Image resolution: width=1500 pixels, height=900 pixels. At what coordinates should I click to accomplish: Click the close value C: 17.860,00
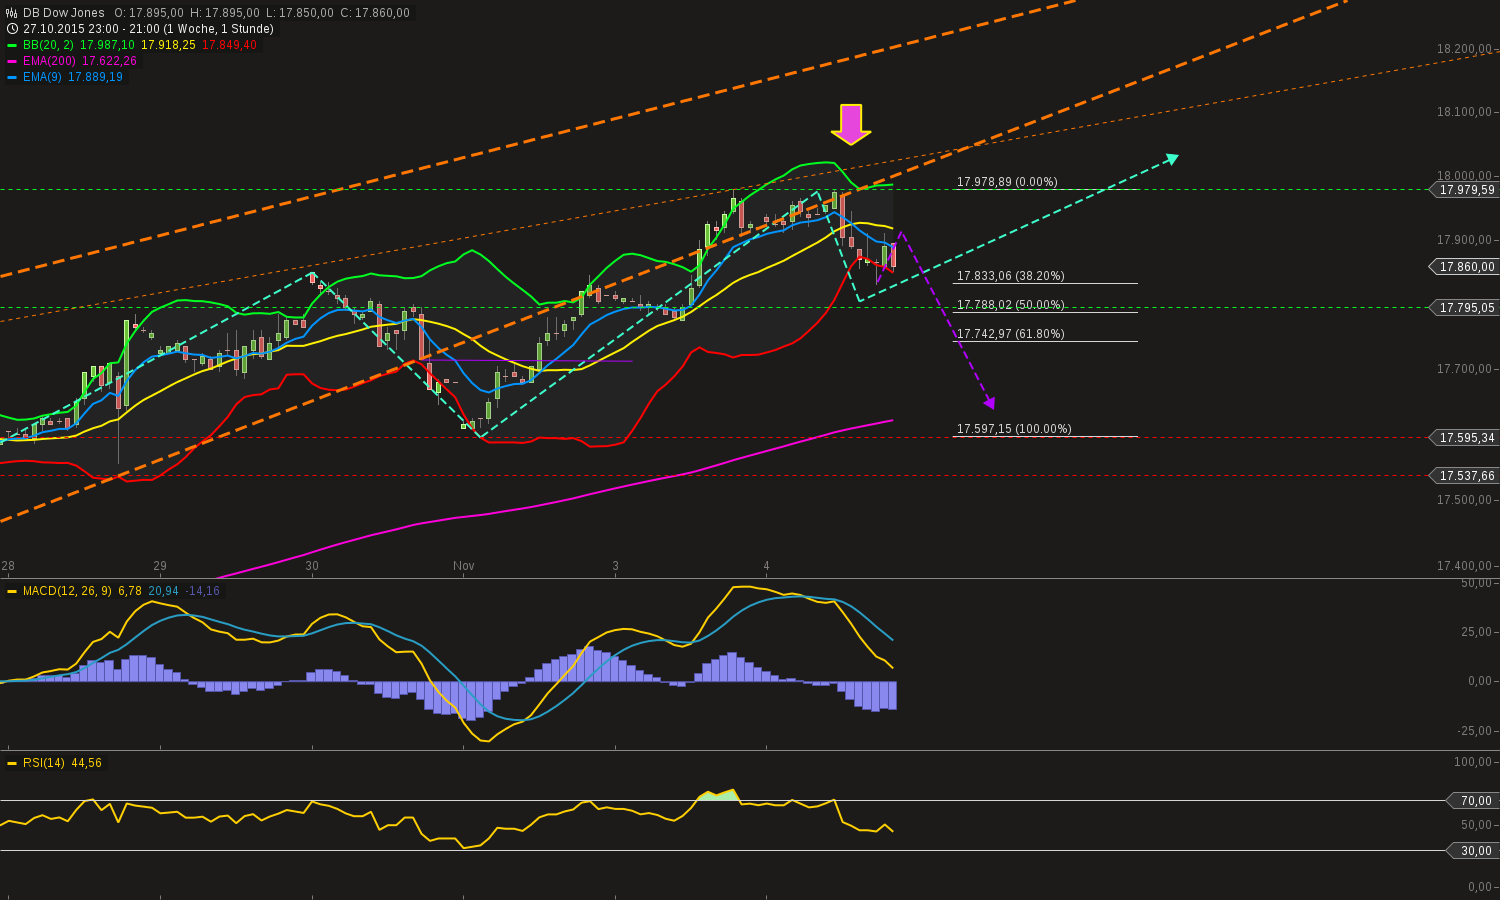375,13
